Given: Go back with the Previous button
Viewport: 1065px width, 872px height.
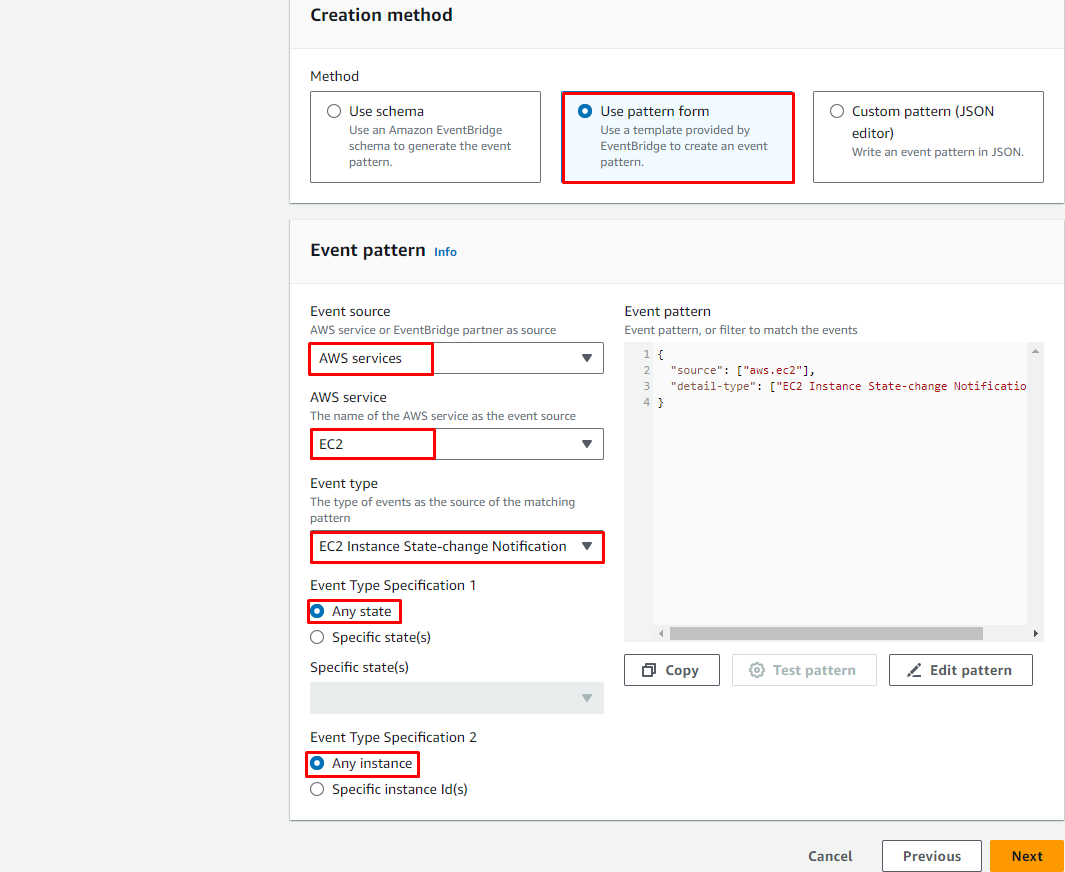Looking at the screenshot, I should (931, 856).
